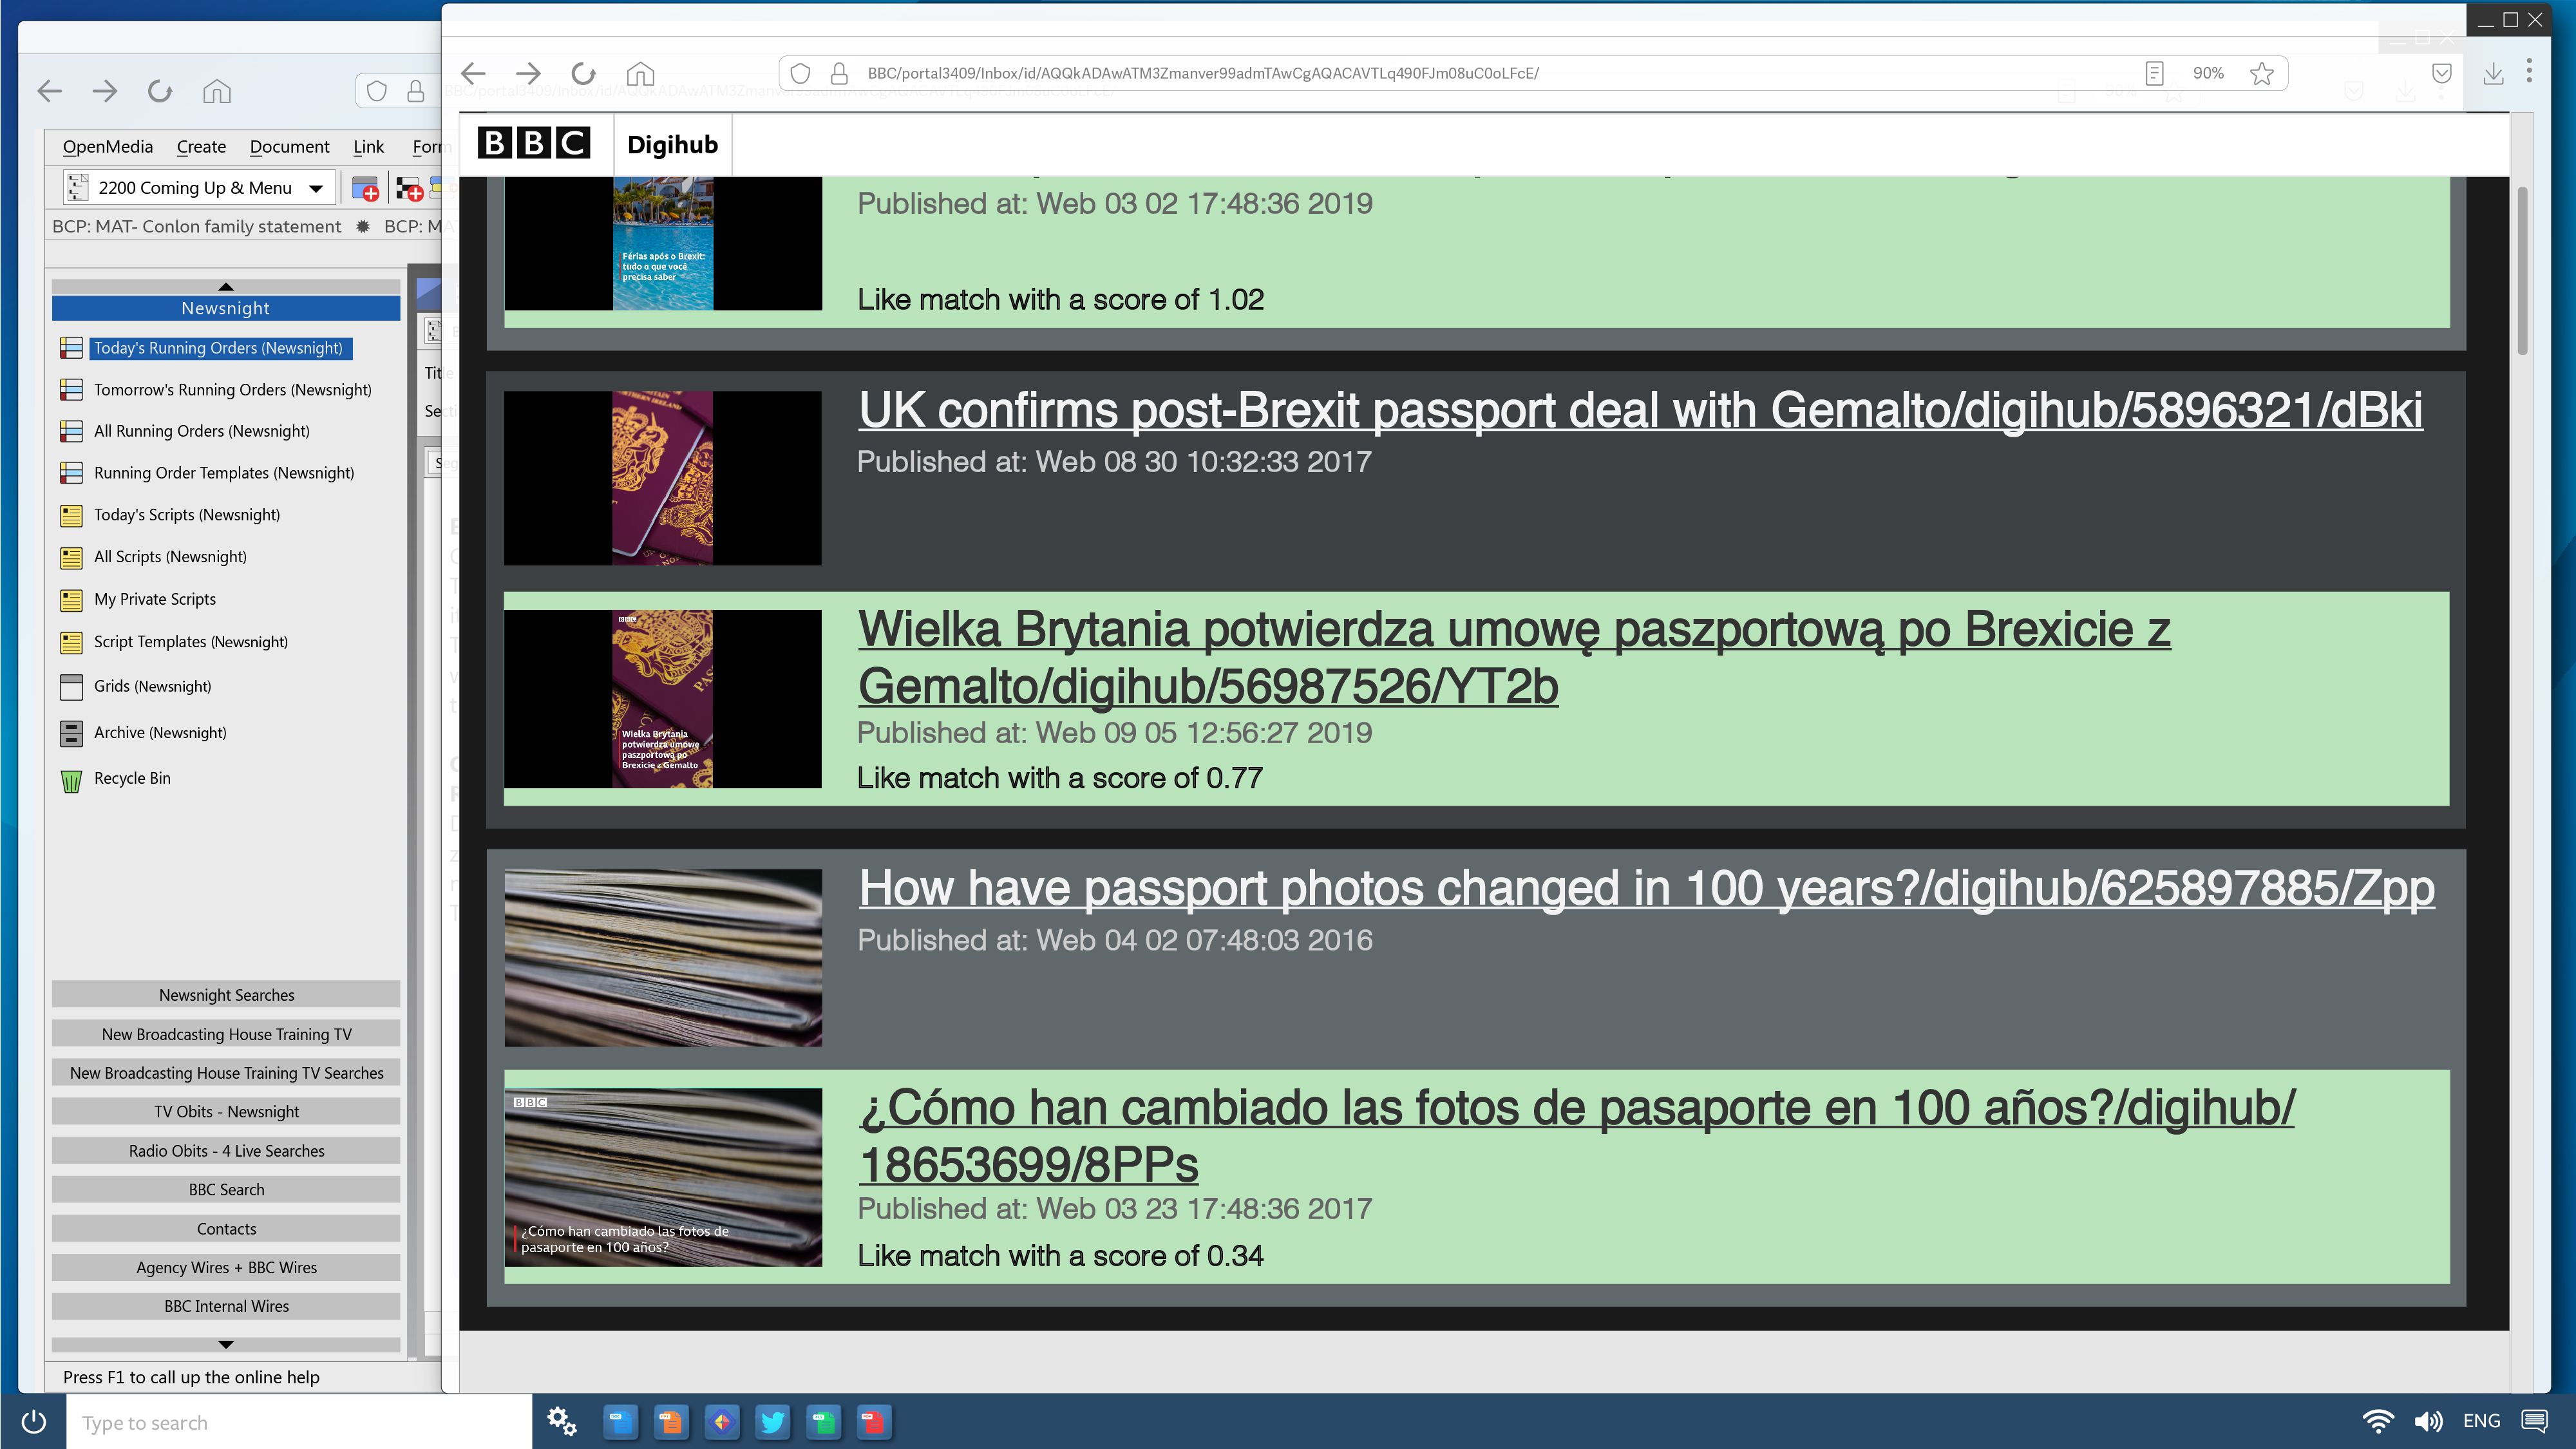Image resolution: width=2576 pixels, height=1449 pixels.
Task: Open Twitter from the taskbar
Action: [x=772, y=1421]
